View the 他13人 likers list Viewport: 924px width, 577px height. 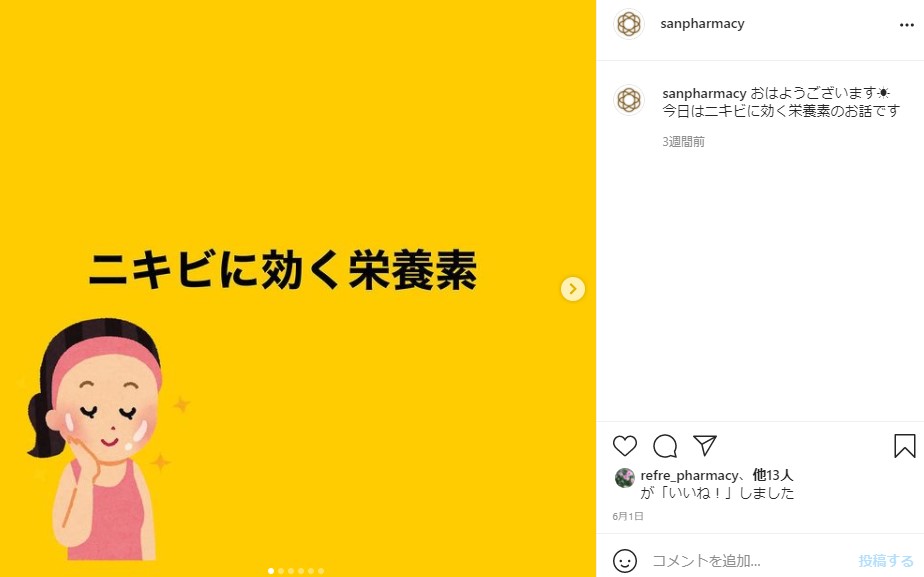click(x=773, y=475)
